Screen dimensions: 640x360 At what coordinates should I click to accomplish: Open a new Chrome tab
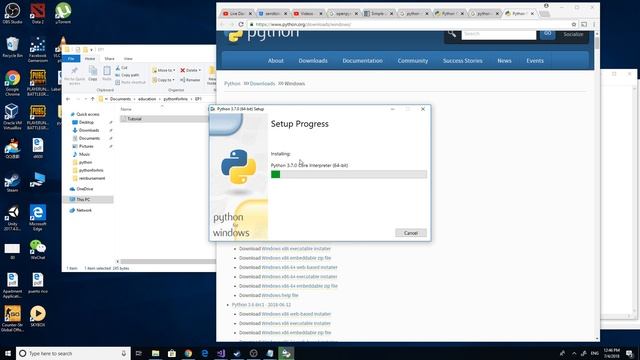click(x=544, y=13)
